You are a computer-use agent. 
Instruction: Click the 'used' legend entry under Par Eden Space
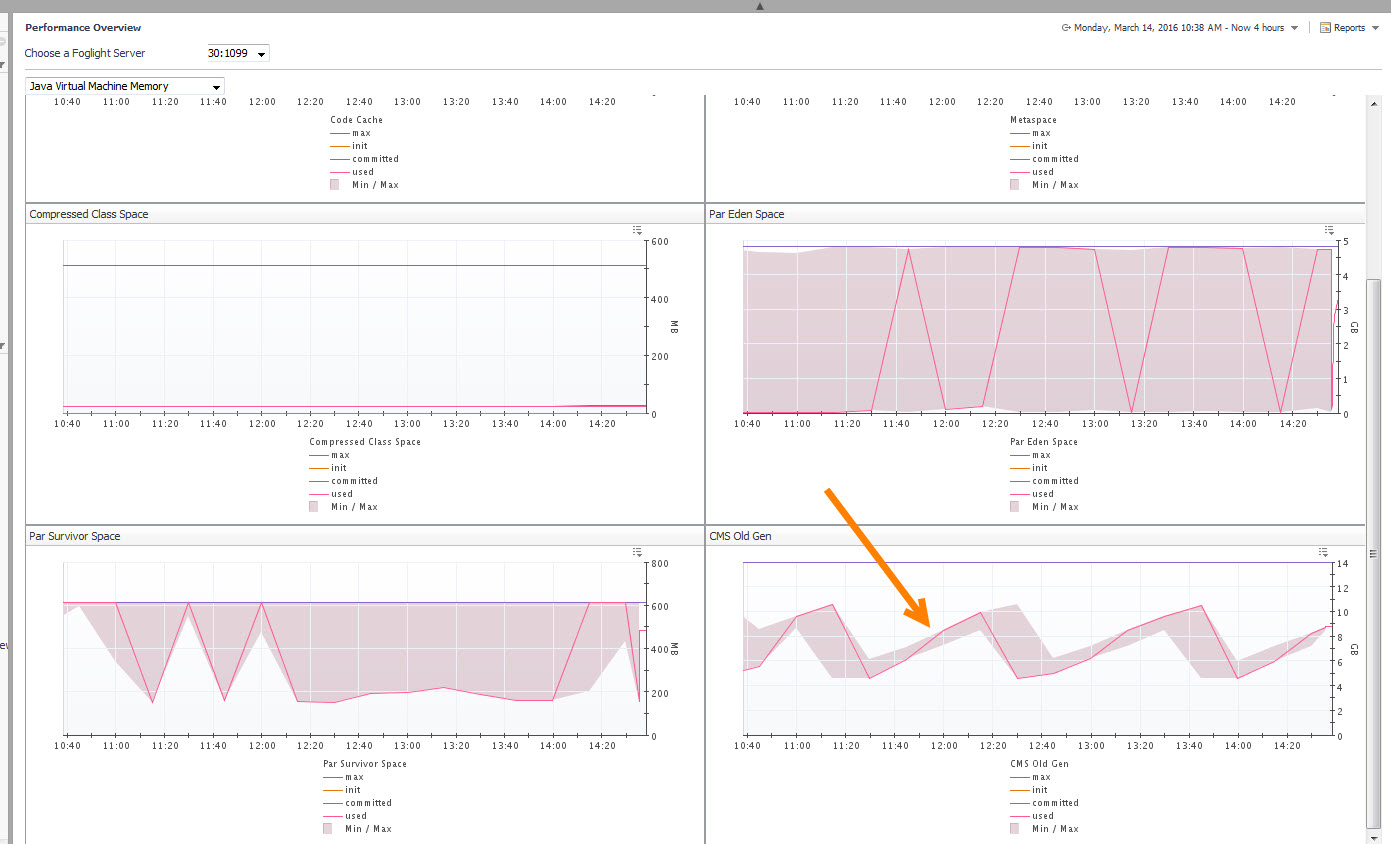pyautogui.click(x=1031, y=494)
